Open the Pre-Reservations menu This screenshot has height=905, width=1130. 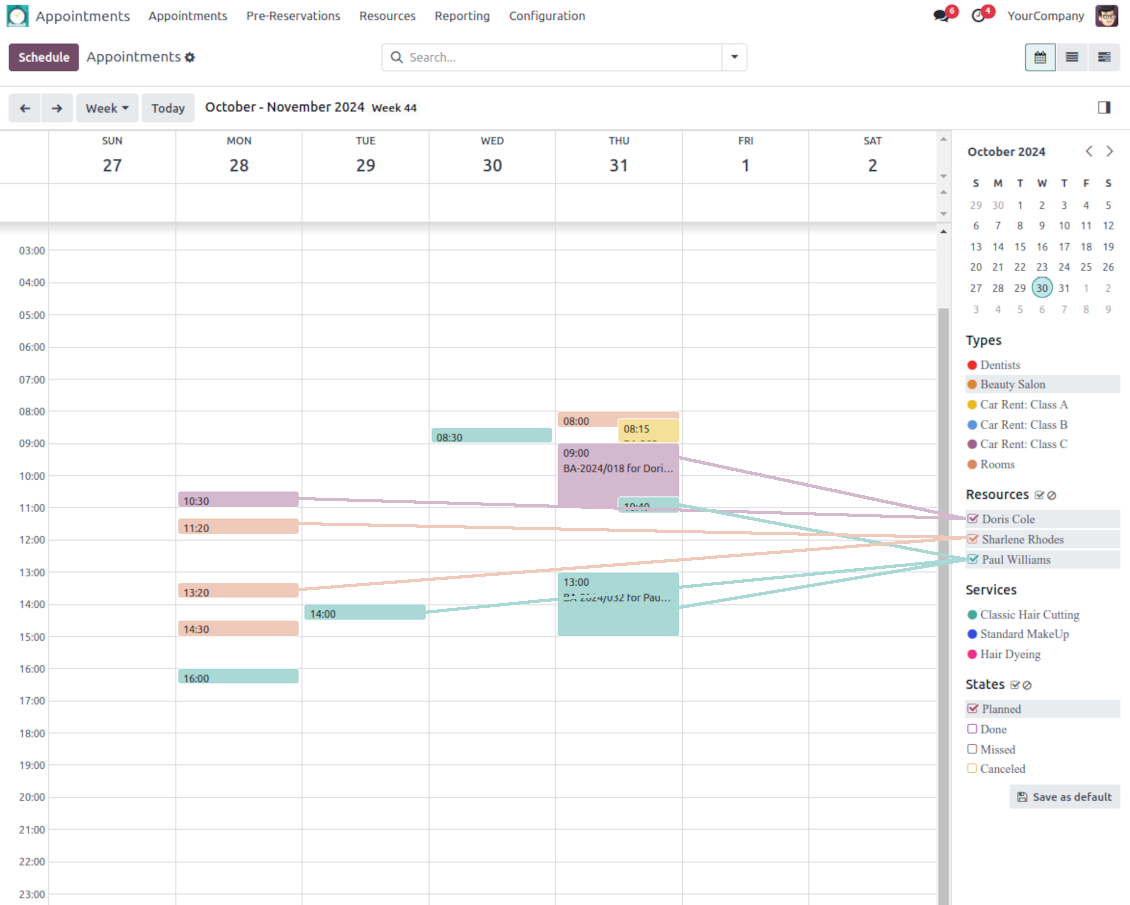click(x=293, y=16)
